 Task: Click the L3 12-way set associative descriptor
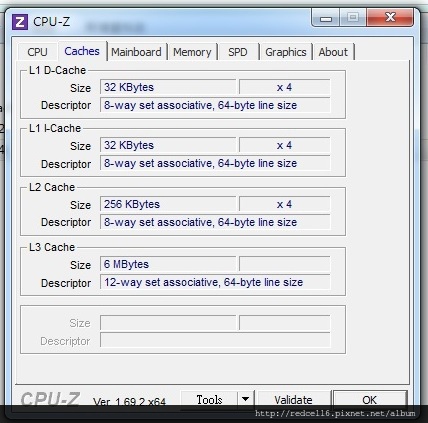(x=215, y=282)
